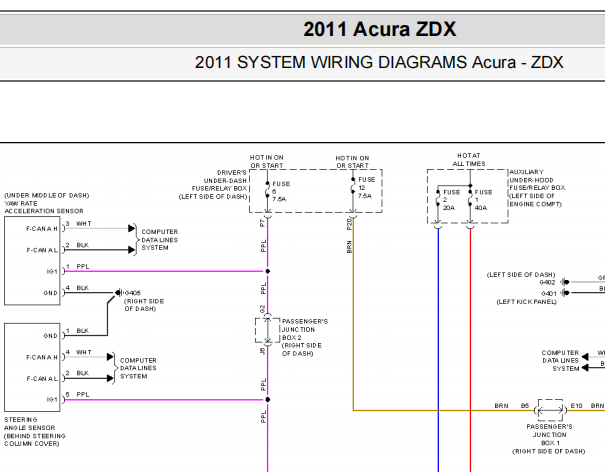Click the G405 ground symbol

click(118, 293)
